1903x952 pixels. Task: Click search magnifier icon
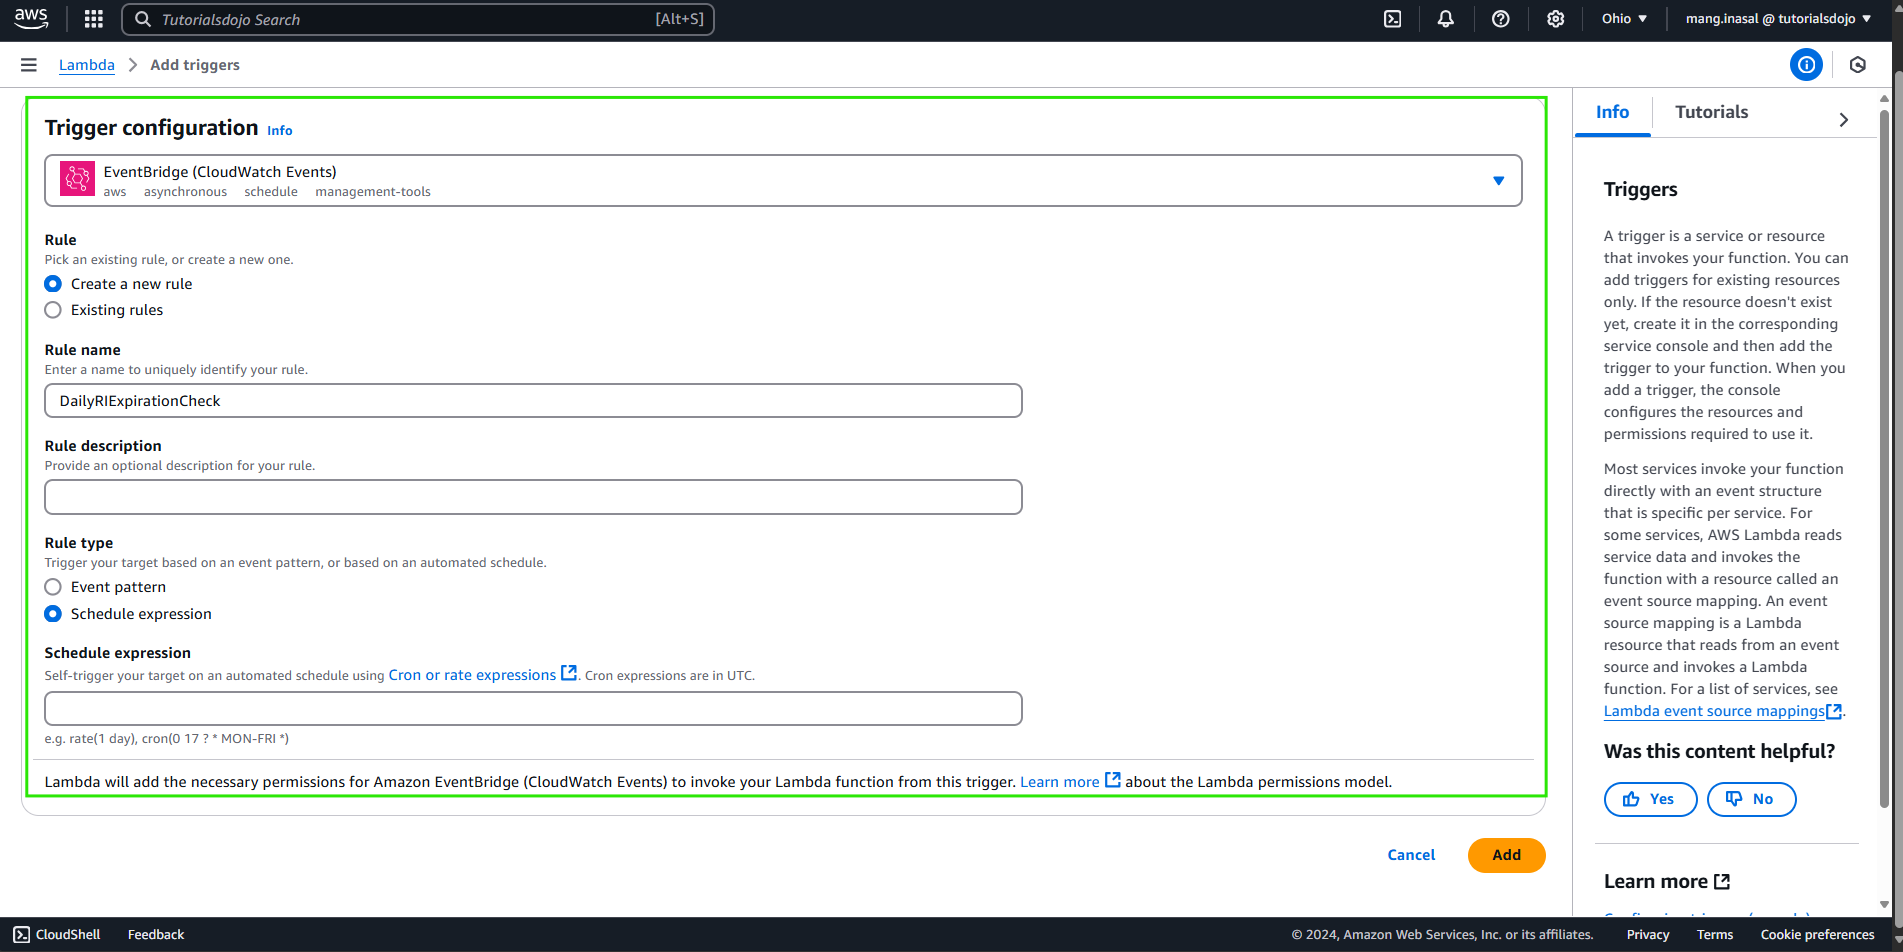point(143,19)
